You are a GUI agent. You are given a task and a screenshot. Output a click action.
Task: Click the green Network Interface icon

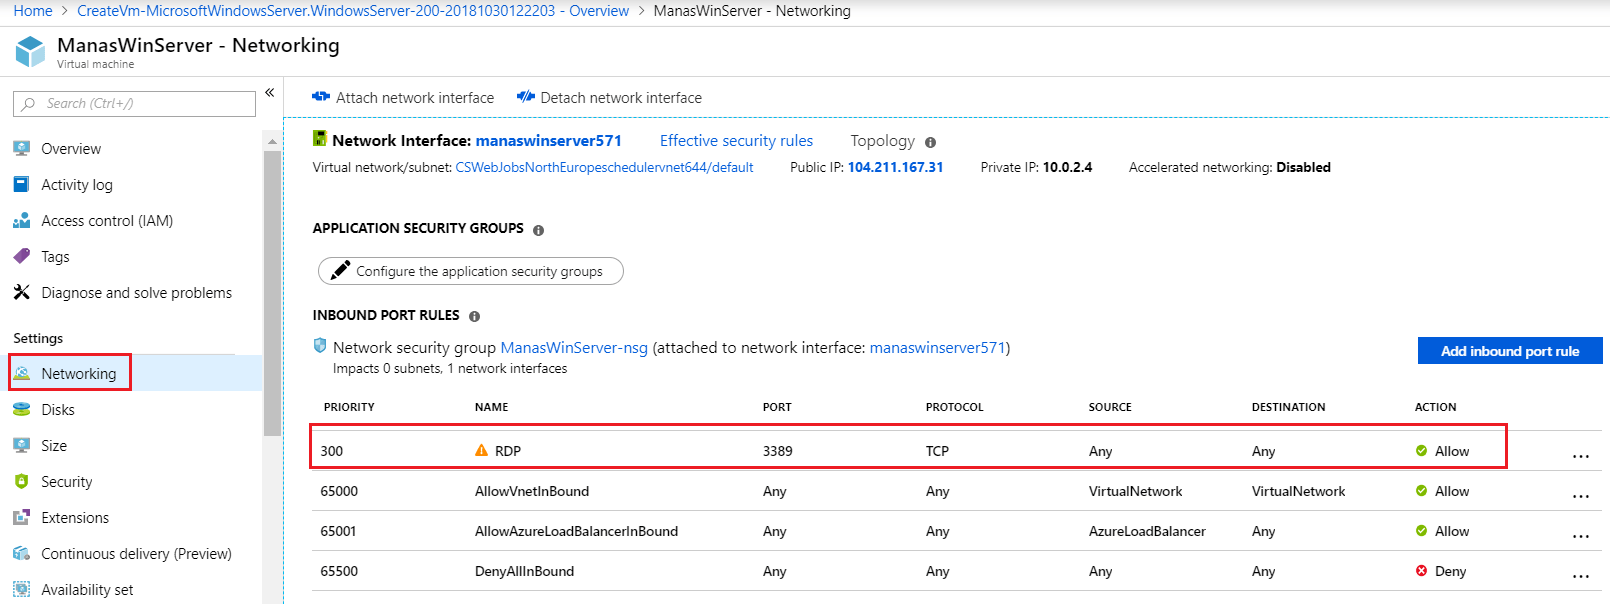coord(320,139)
